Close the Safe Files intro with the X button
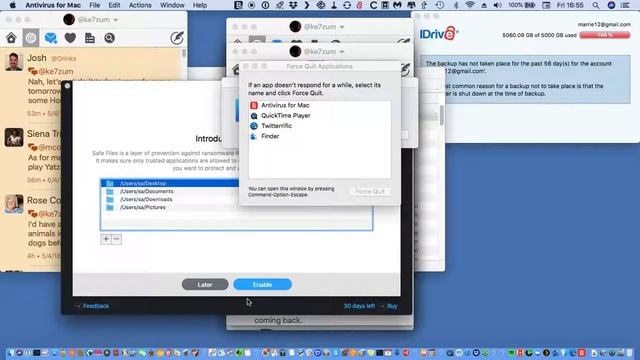 click(67, 86)
